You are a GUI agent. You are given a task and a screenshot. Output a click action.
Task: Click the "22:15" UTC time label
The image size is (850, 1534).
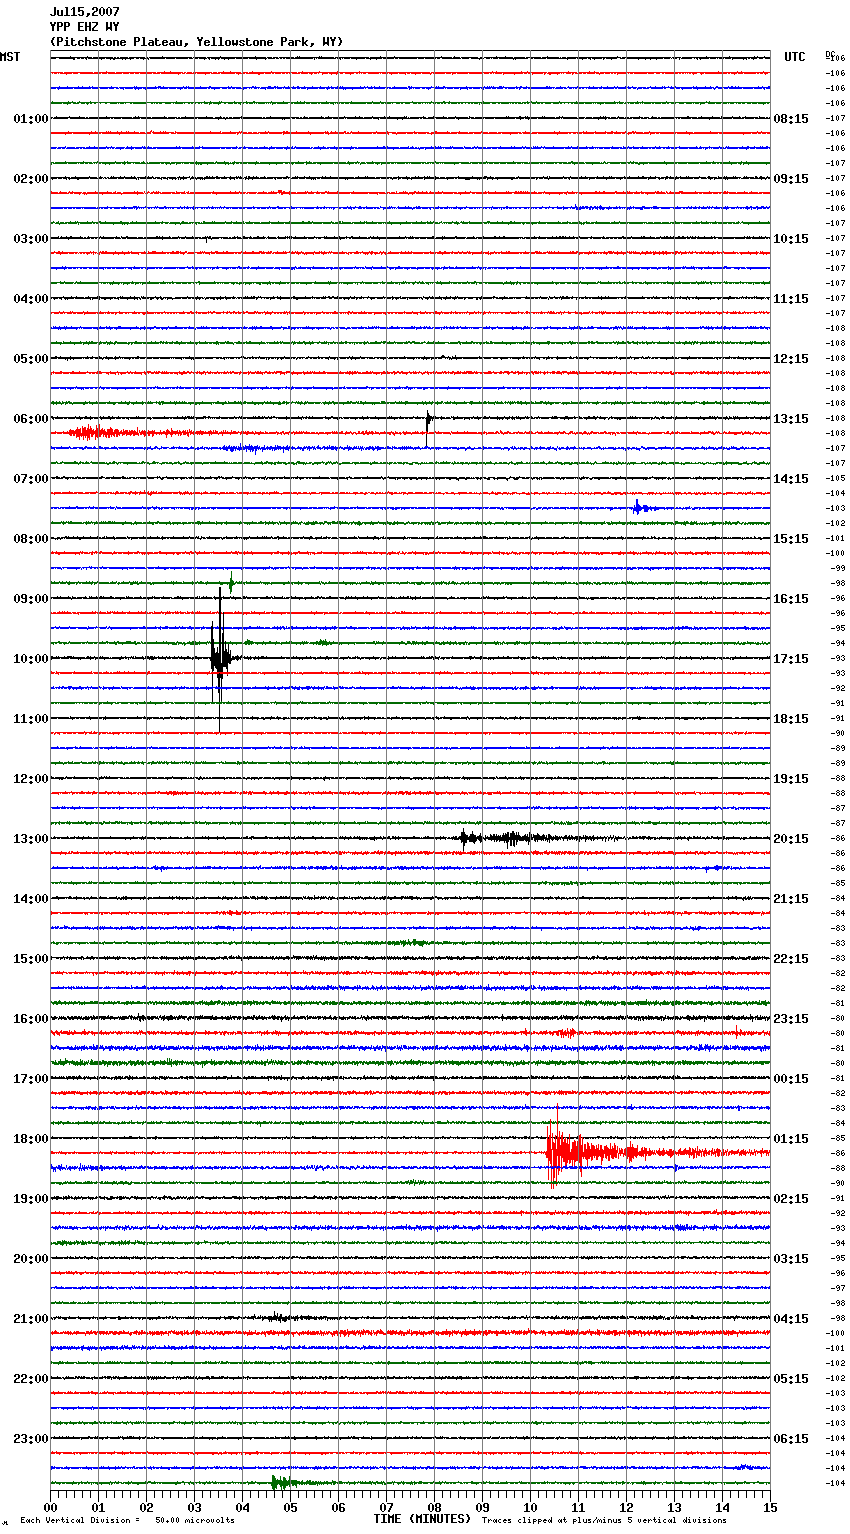point(791,959)
